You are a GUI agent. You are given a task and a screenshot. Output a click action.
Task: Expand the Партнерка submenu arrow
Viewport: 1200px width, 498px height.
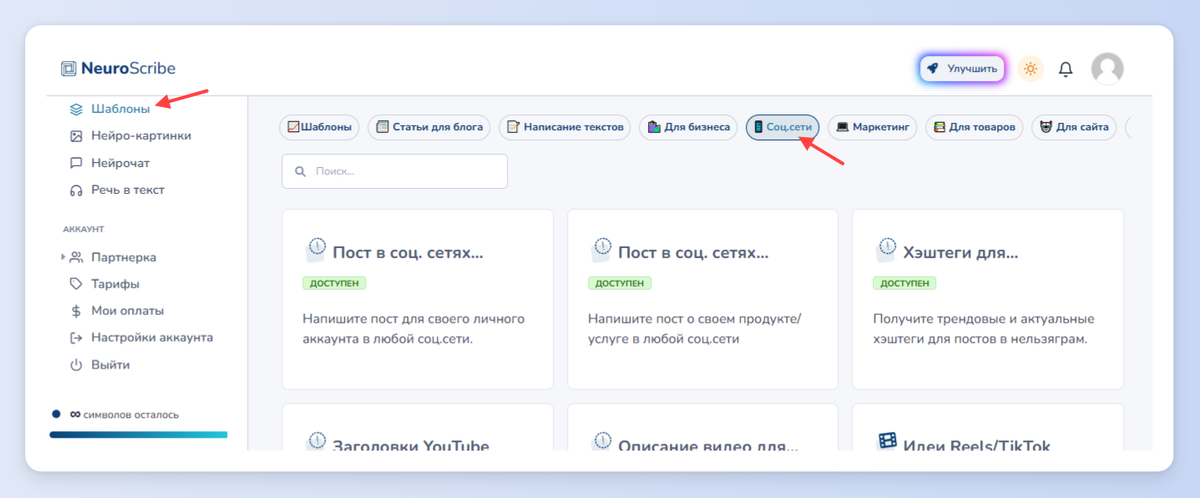click(x=62, y=257)
